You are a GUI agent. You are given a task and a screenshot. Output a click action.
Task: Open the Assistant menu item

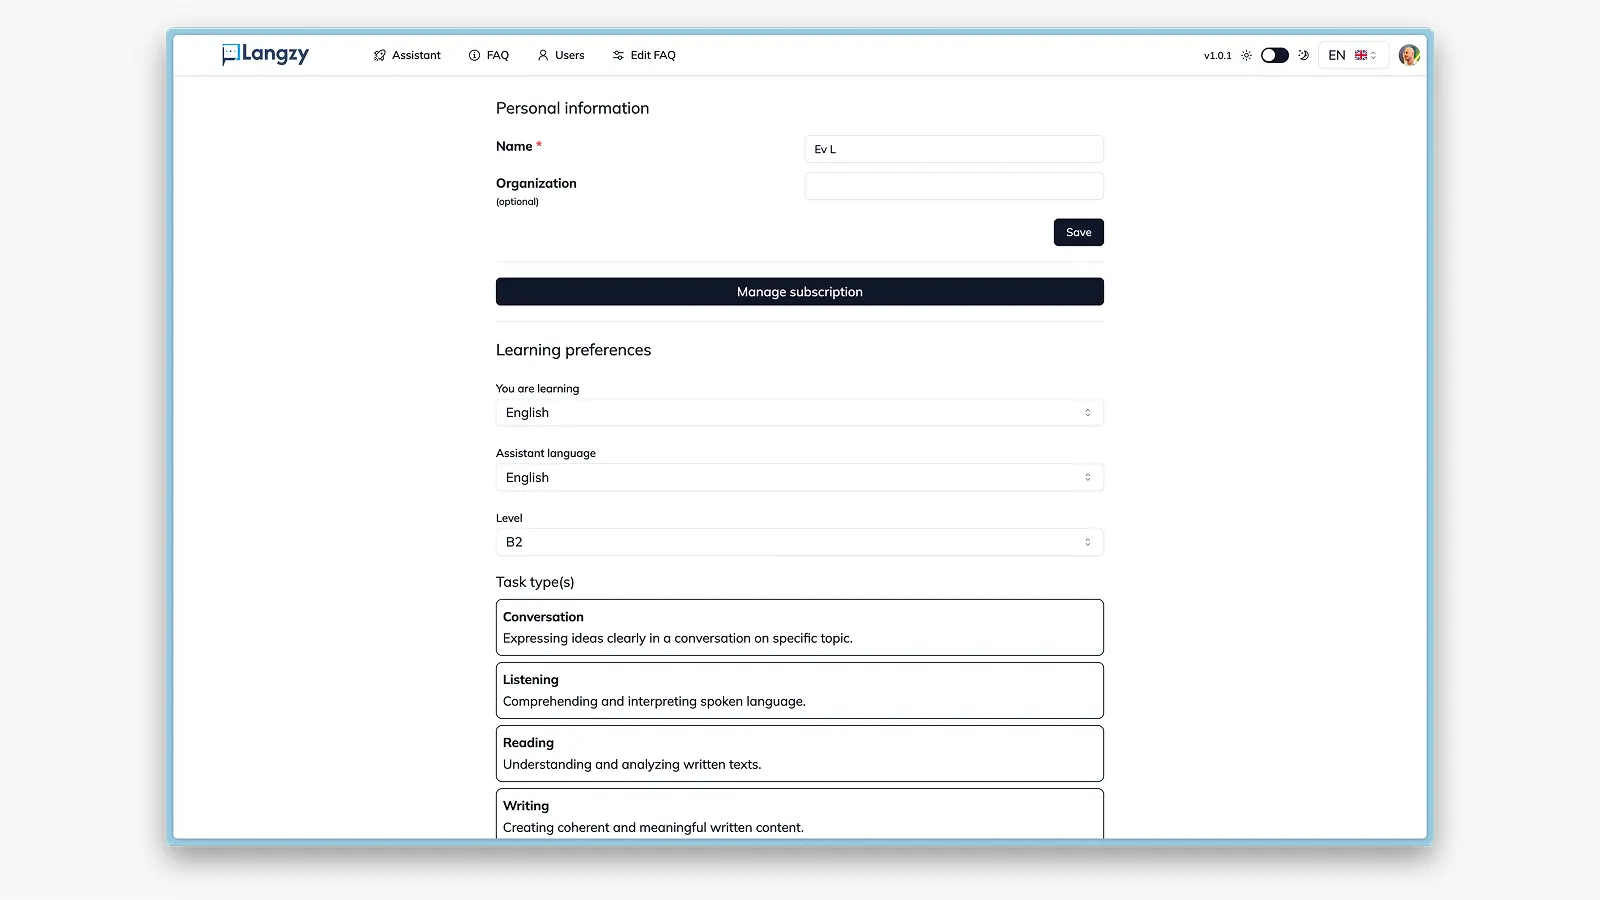point(407,55)
